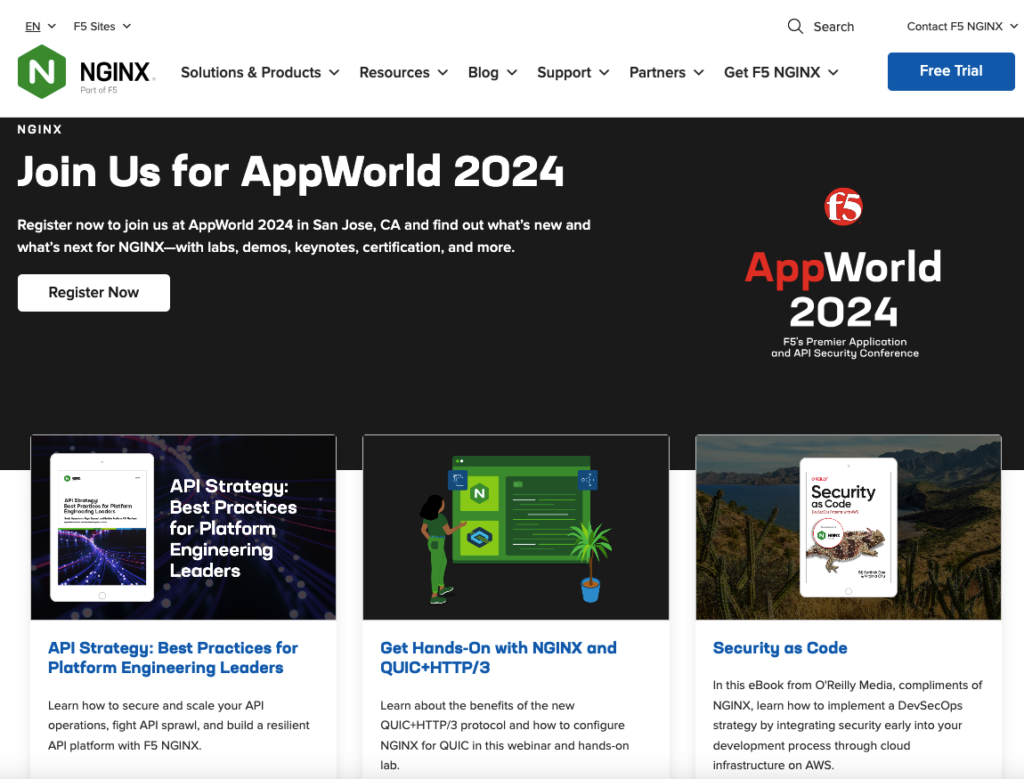Expand the Partners dropdown
Image resolution: width=1024 pixels, height=779 pixels.
pos(666,72)
